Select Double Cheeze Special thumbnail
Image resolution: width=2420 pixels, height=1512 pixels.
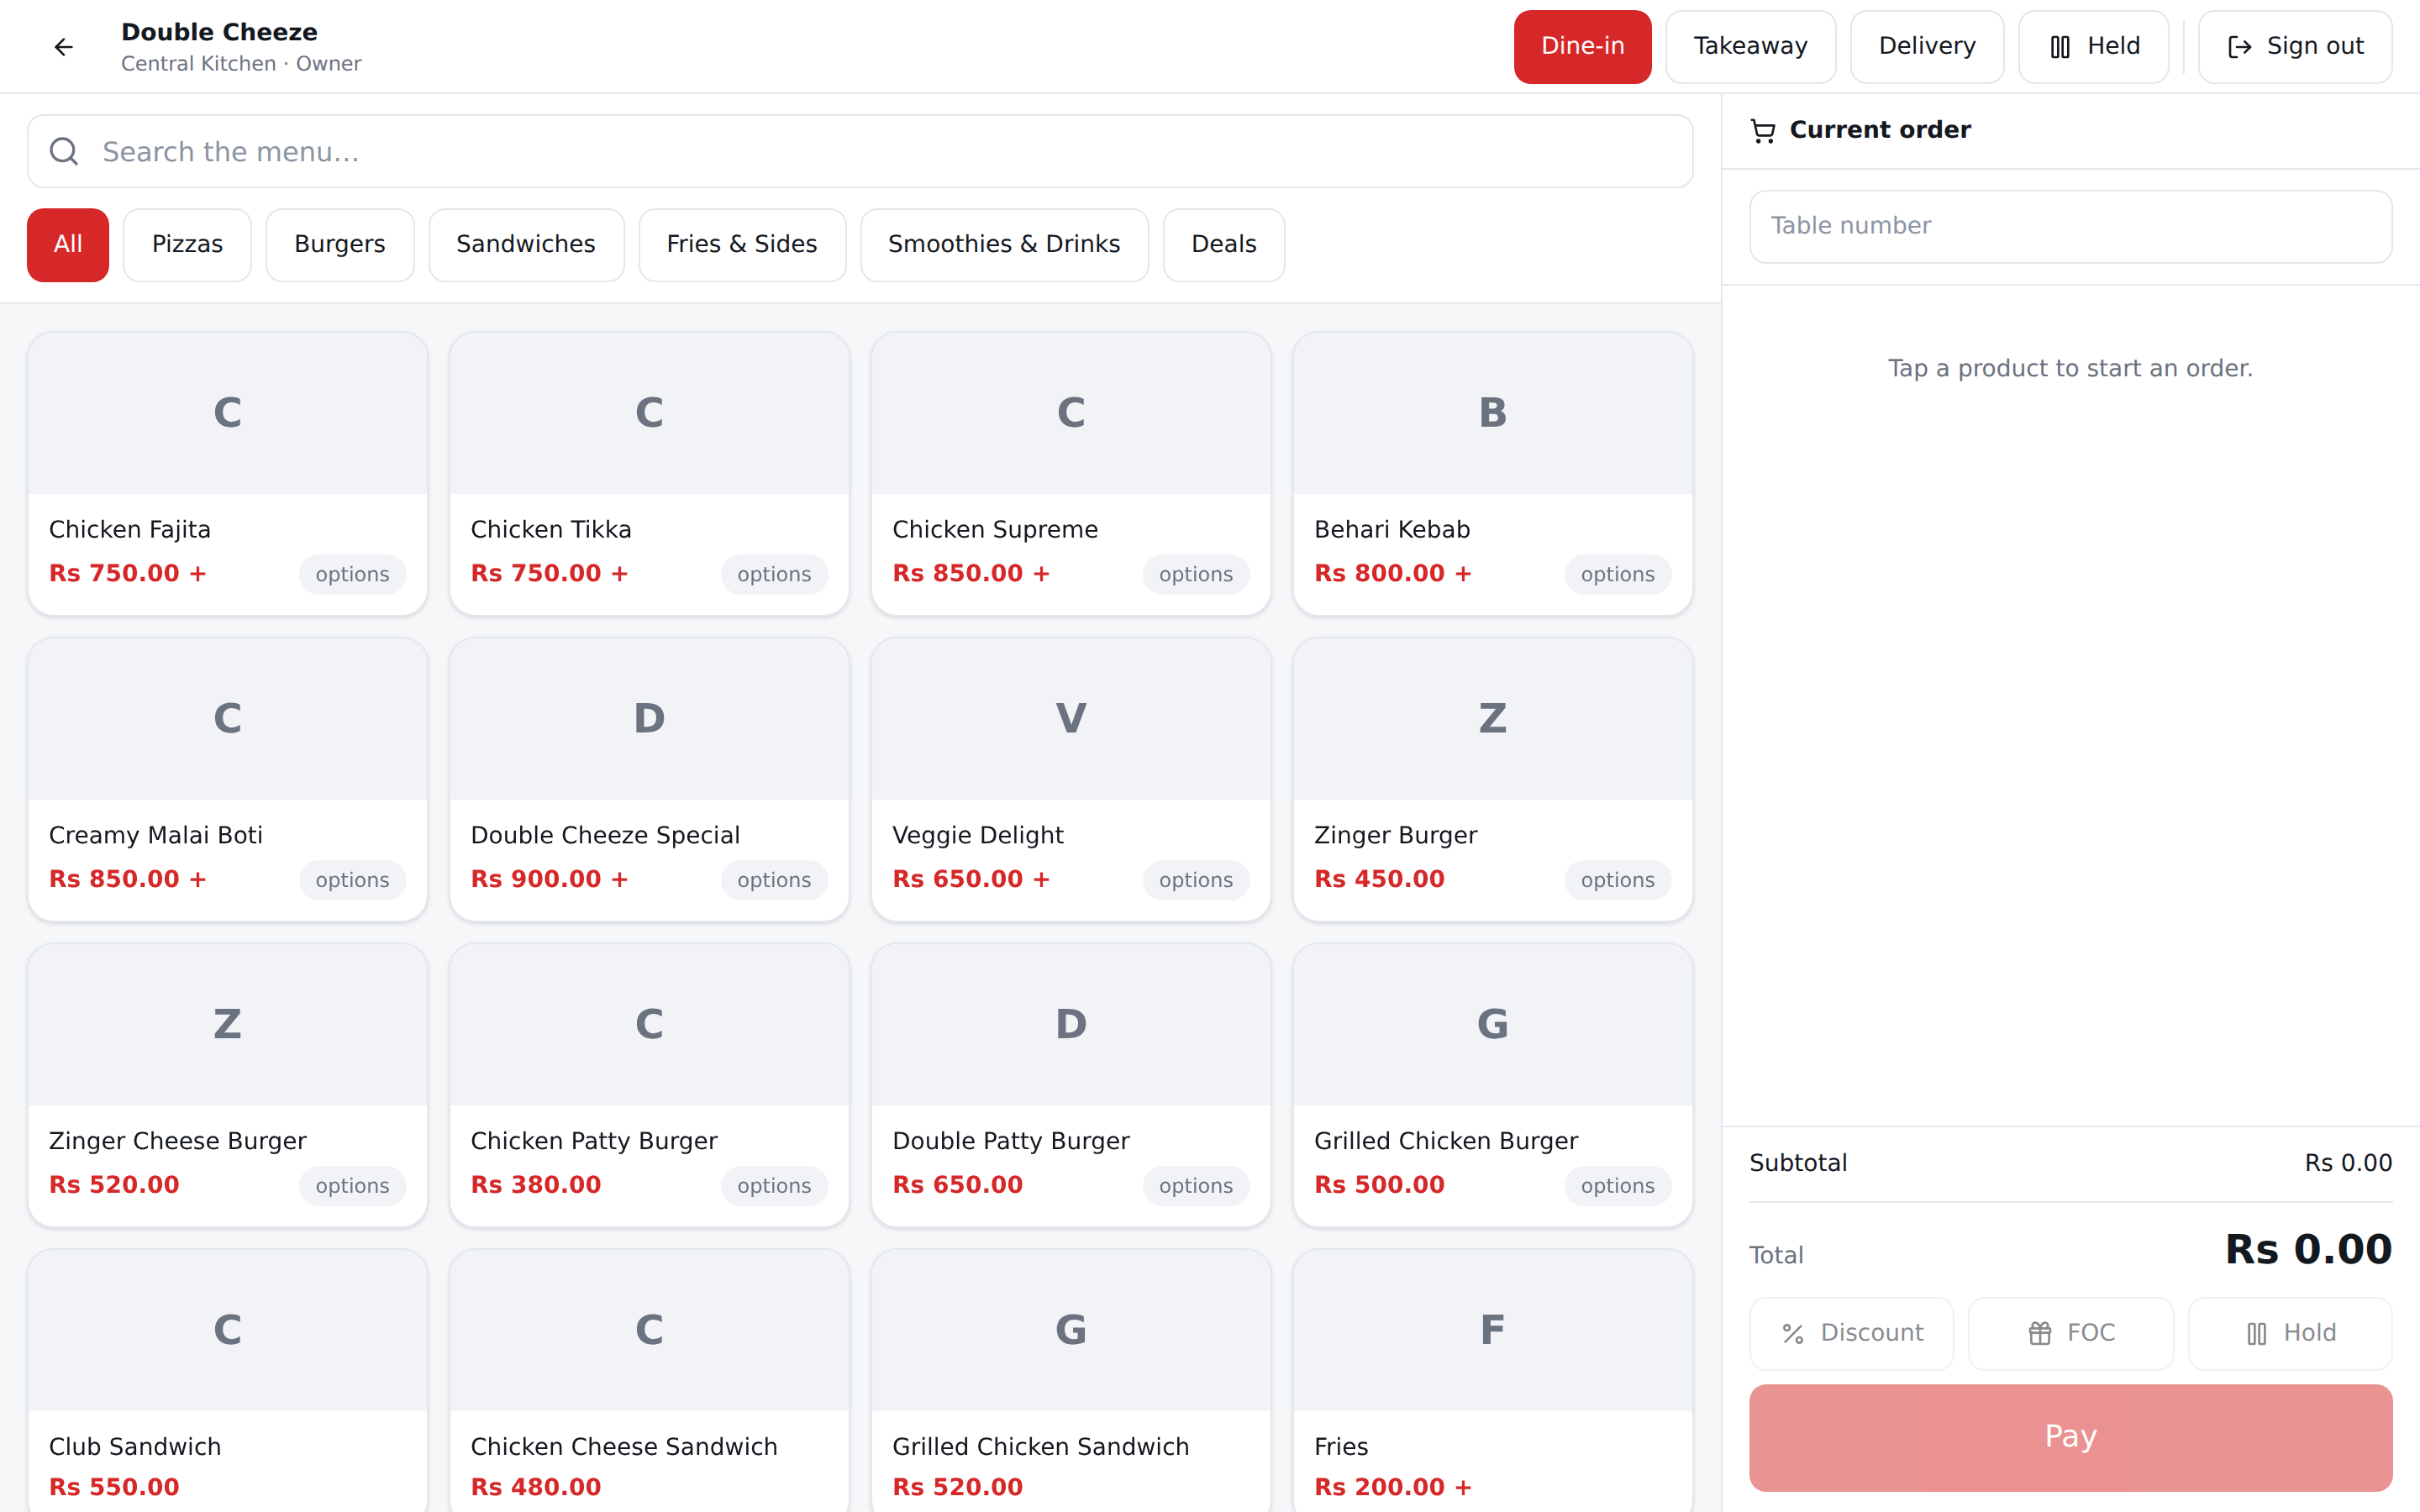tap(650, 719)
